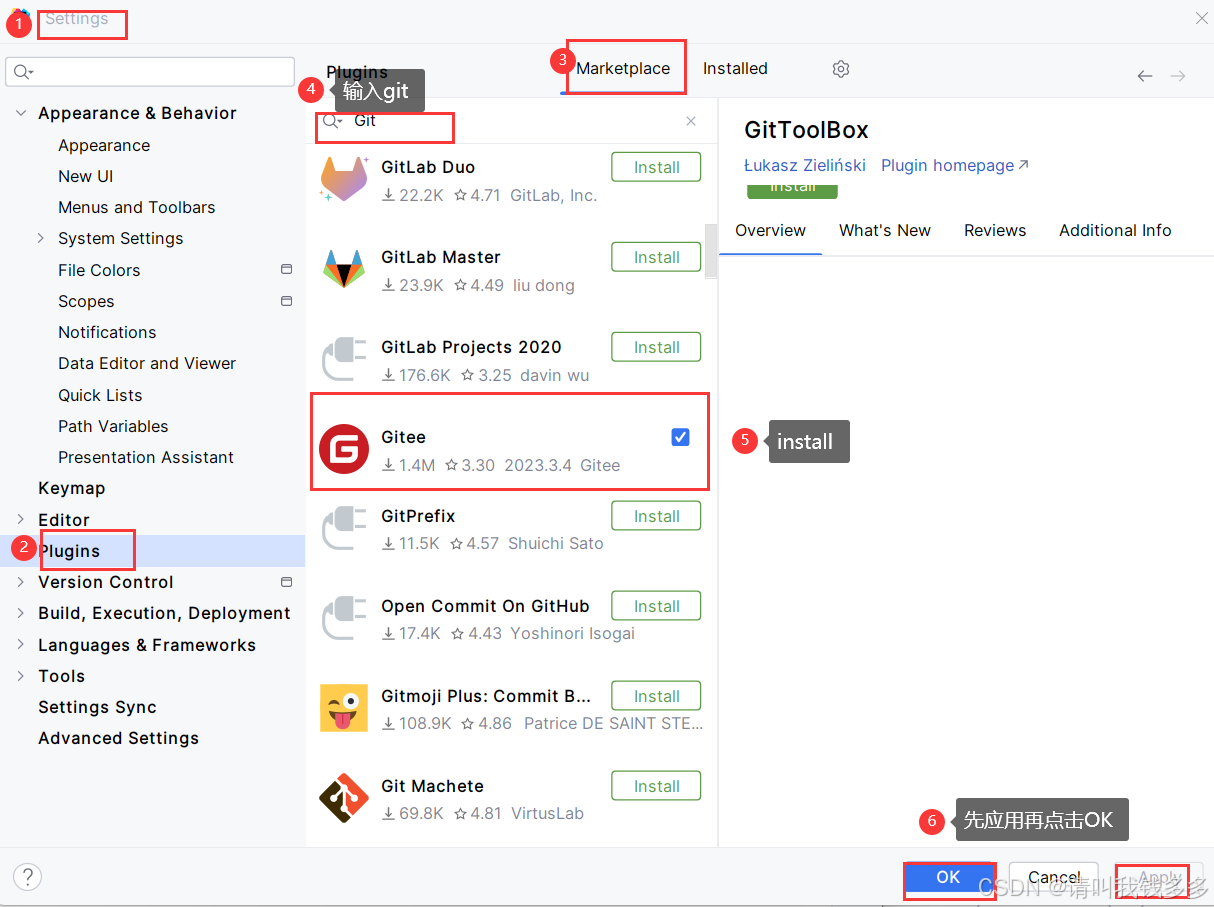Click the plugin list vertical scrollbar
This screenshot has height=907, width=1214.
pyautogui.click(x=711, y=250)
